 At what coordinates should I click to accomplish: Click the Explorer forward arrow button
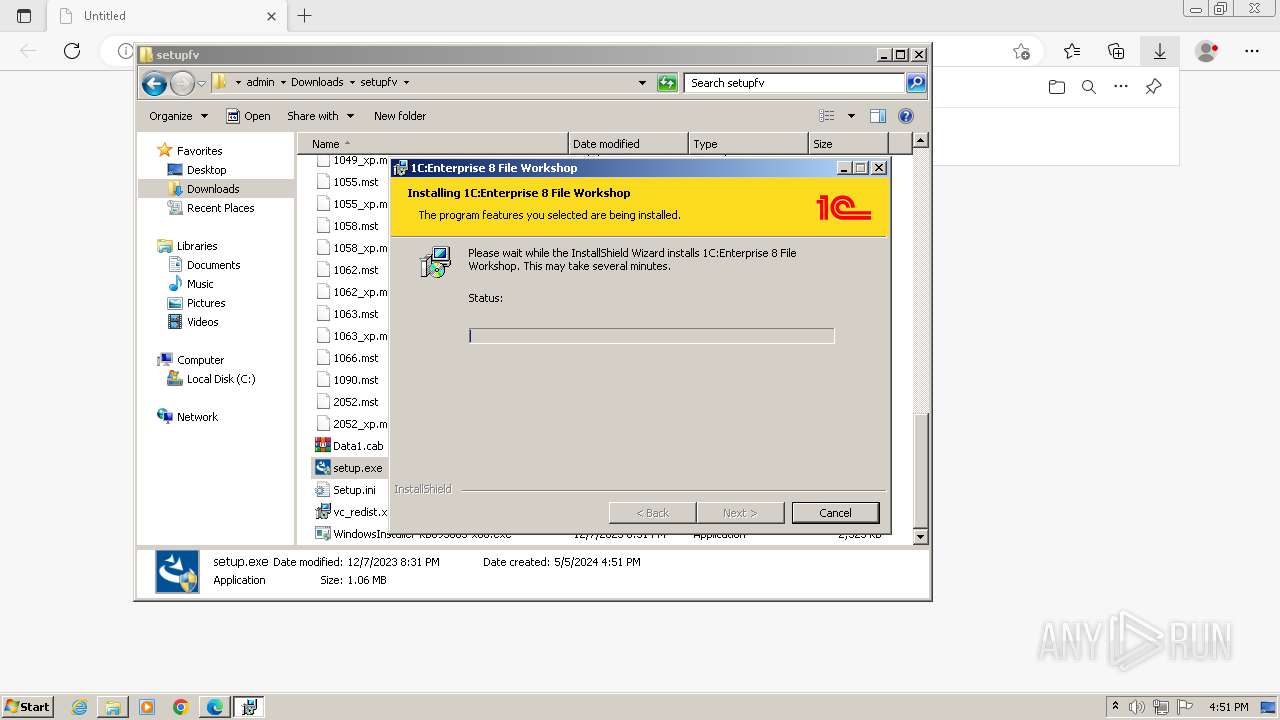click(182, 83)
